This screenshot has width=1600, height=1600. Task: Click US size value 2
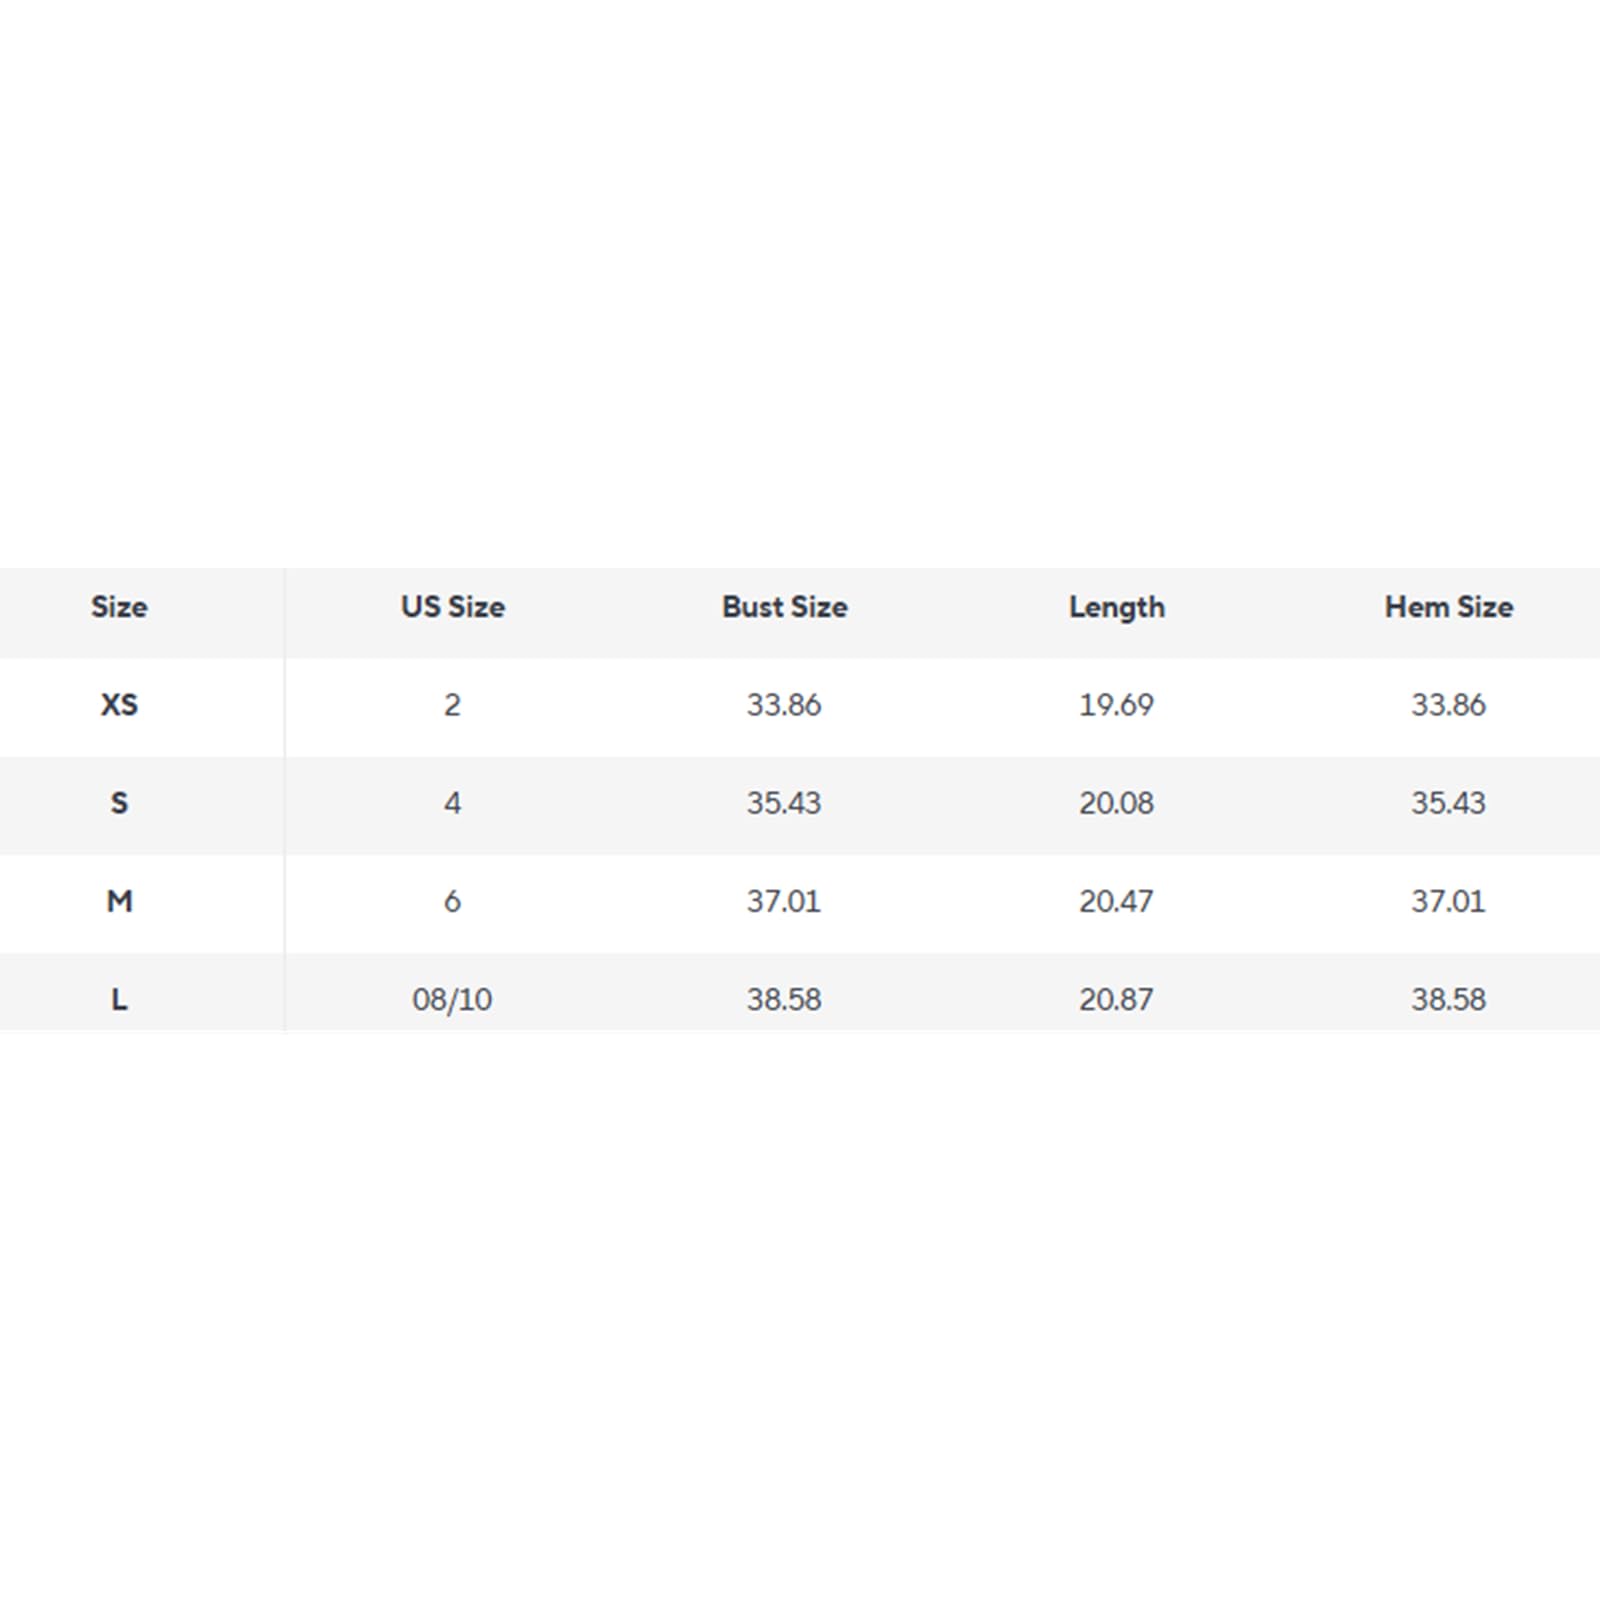(x=452, y=705)
